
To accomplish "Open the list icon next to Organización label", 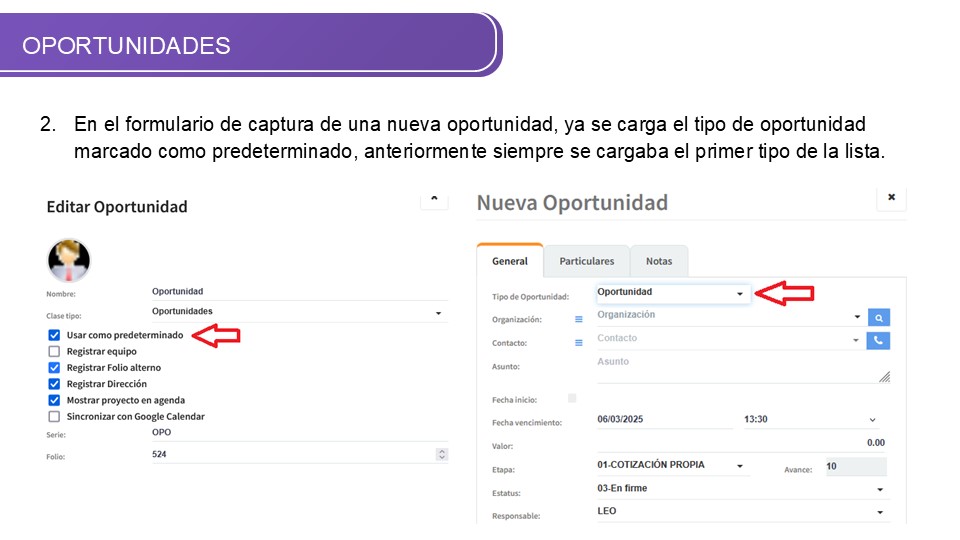I will (x=579, y=320).
